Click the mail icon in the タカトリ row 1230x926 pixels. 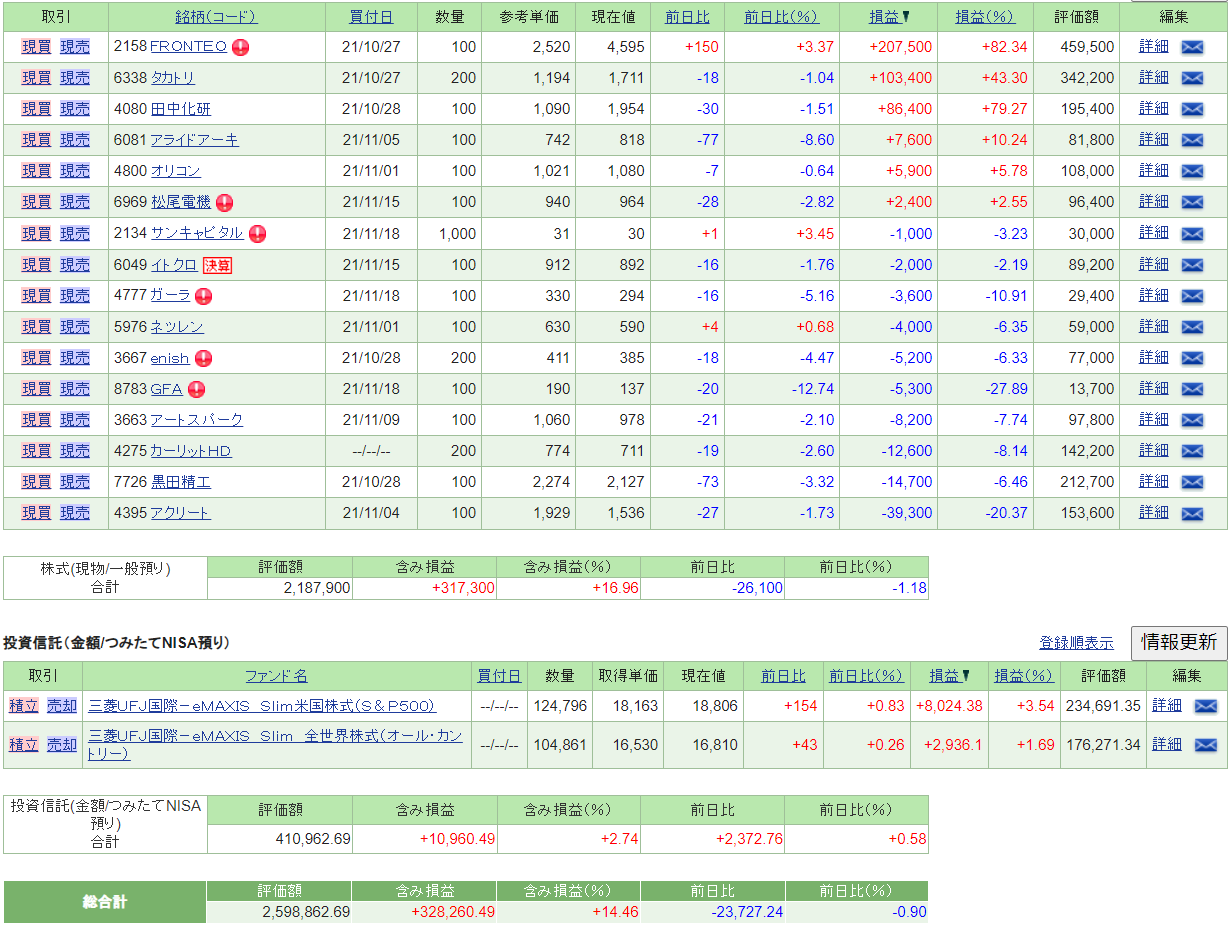[x=1192, y=78]
